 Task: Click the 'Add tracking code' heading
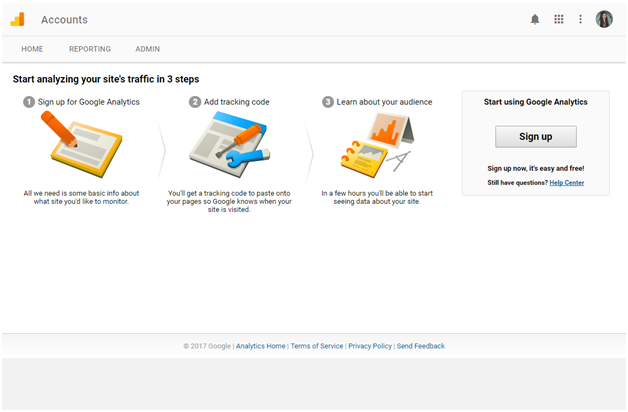[237, 102]
